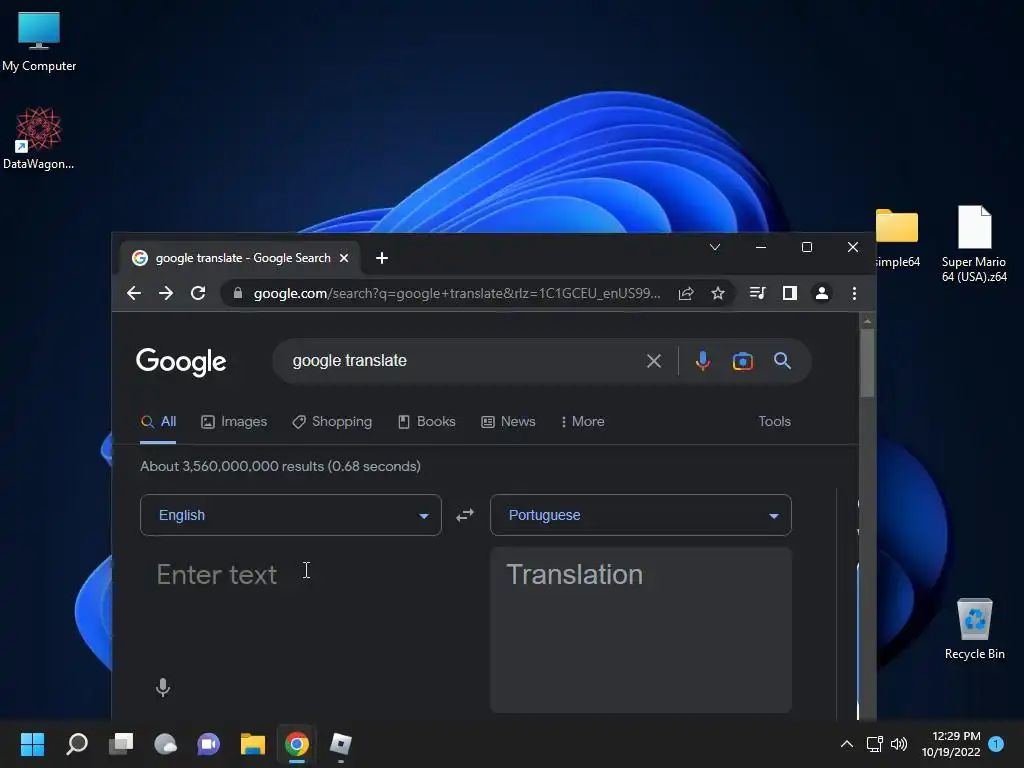This screenshot has height=768, width=1024.
Task: Switch to Images results
Action: pos(234,422)
